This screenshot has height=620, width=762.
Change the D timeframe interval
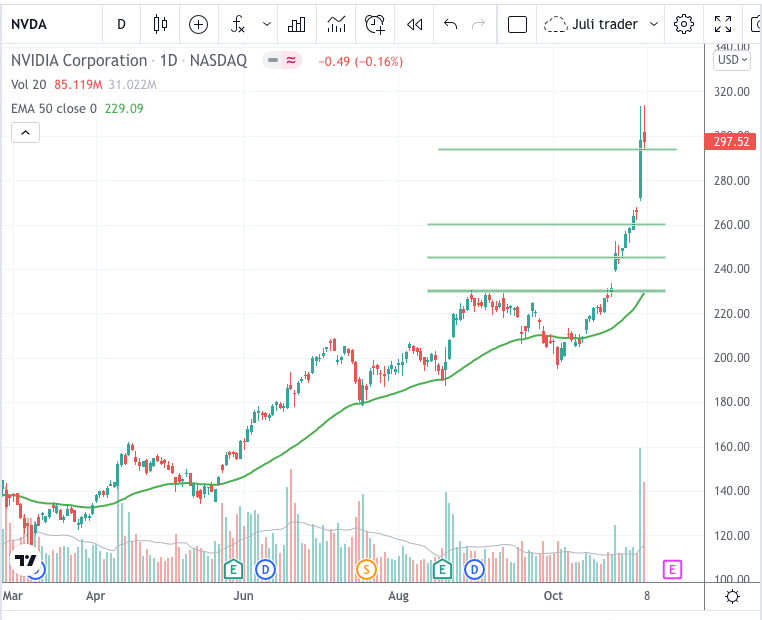tap(121, 24)
